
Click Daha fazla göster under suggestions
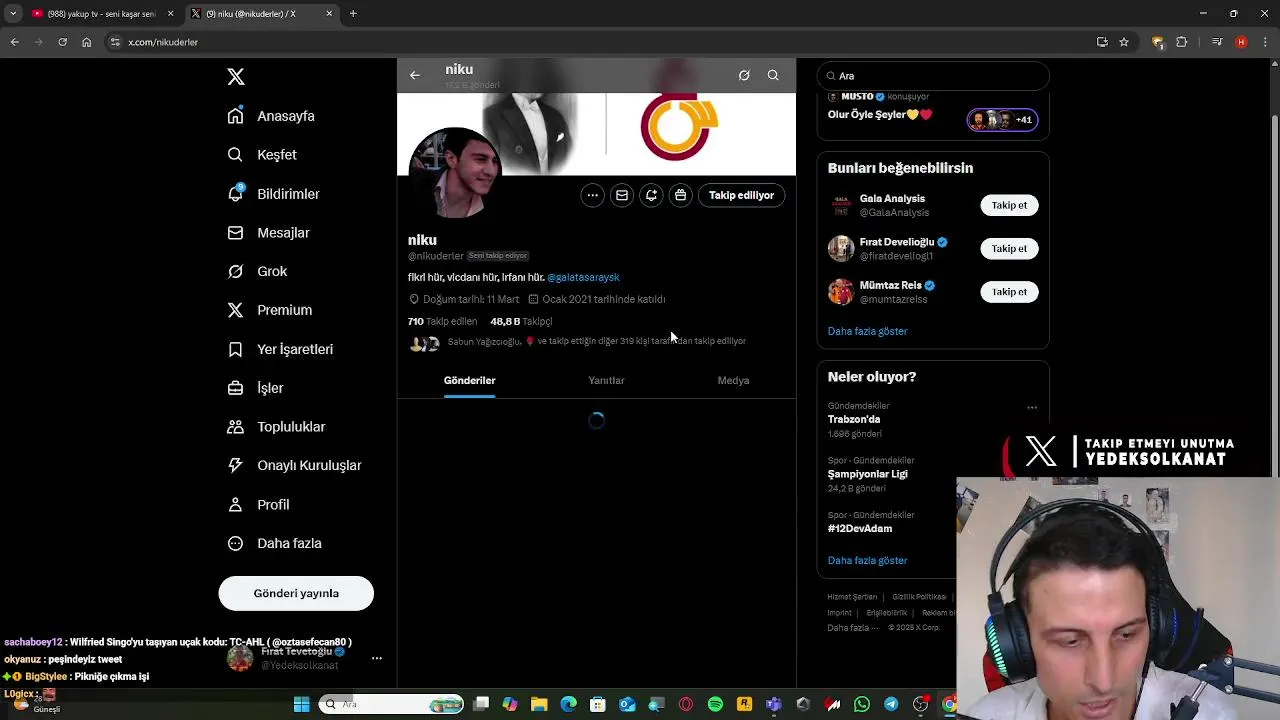pyautogui.click(x=867, y=331)
